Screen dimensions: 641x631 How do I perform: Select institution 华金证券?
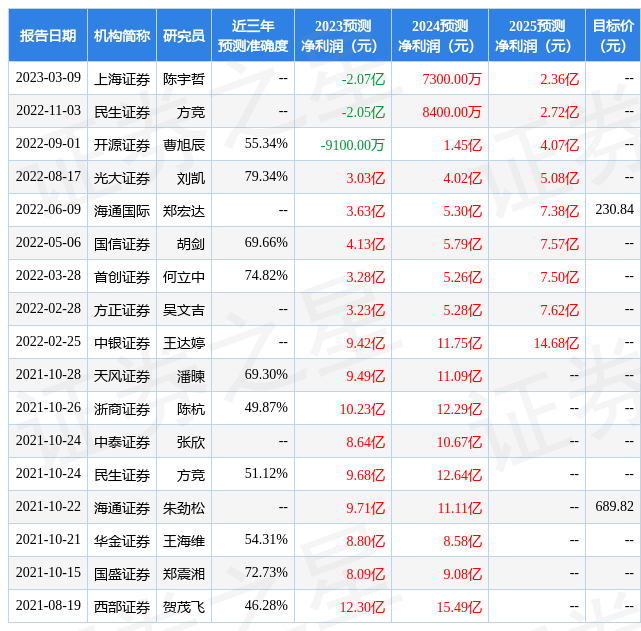pyautogui.click(x=122, y=542)
